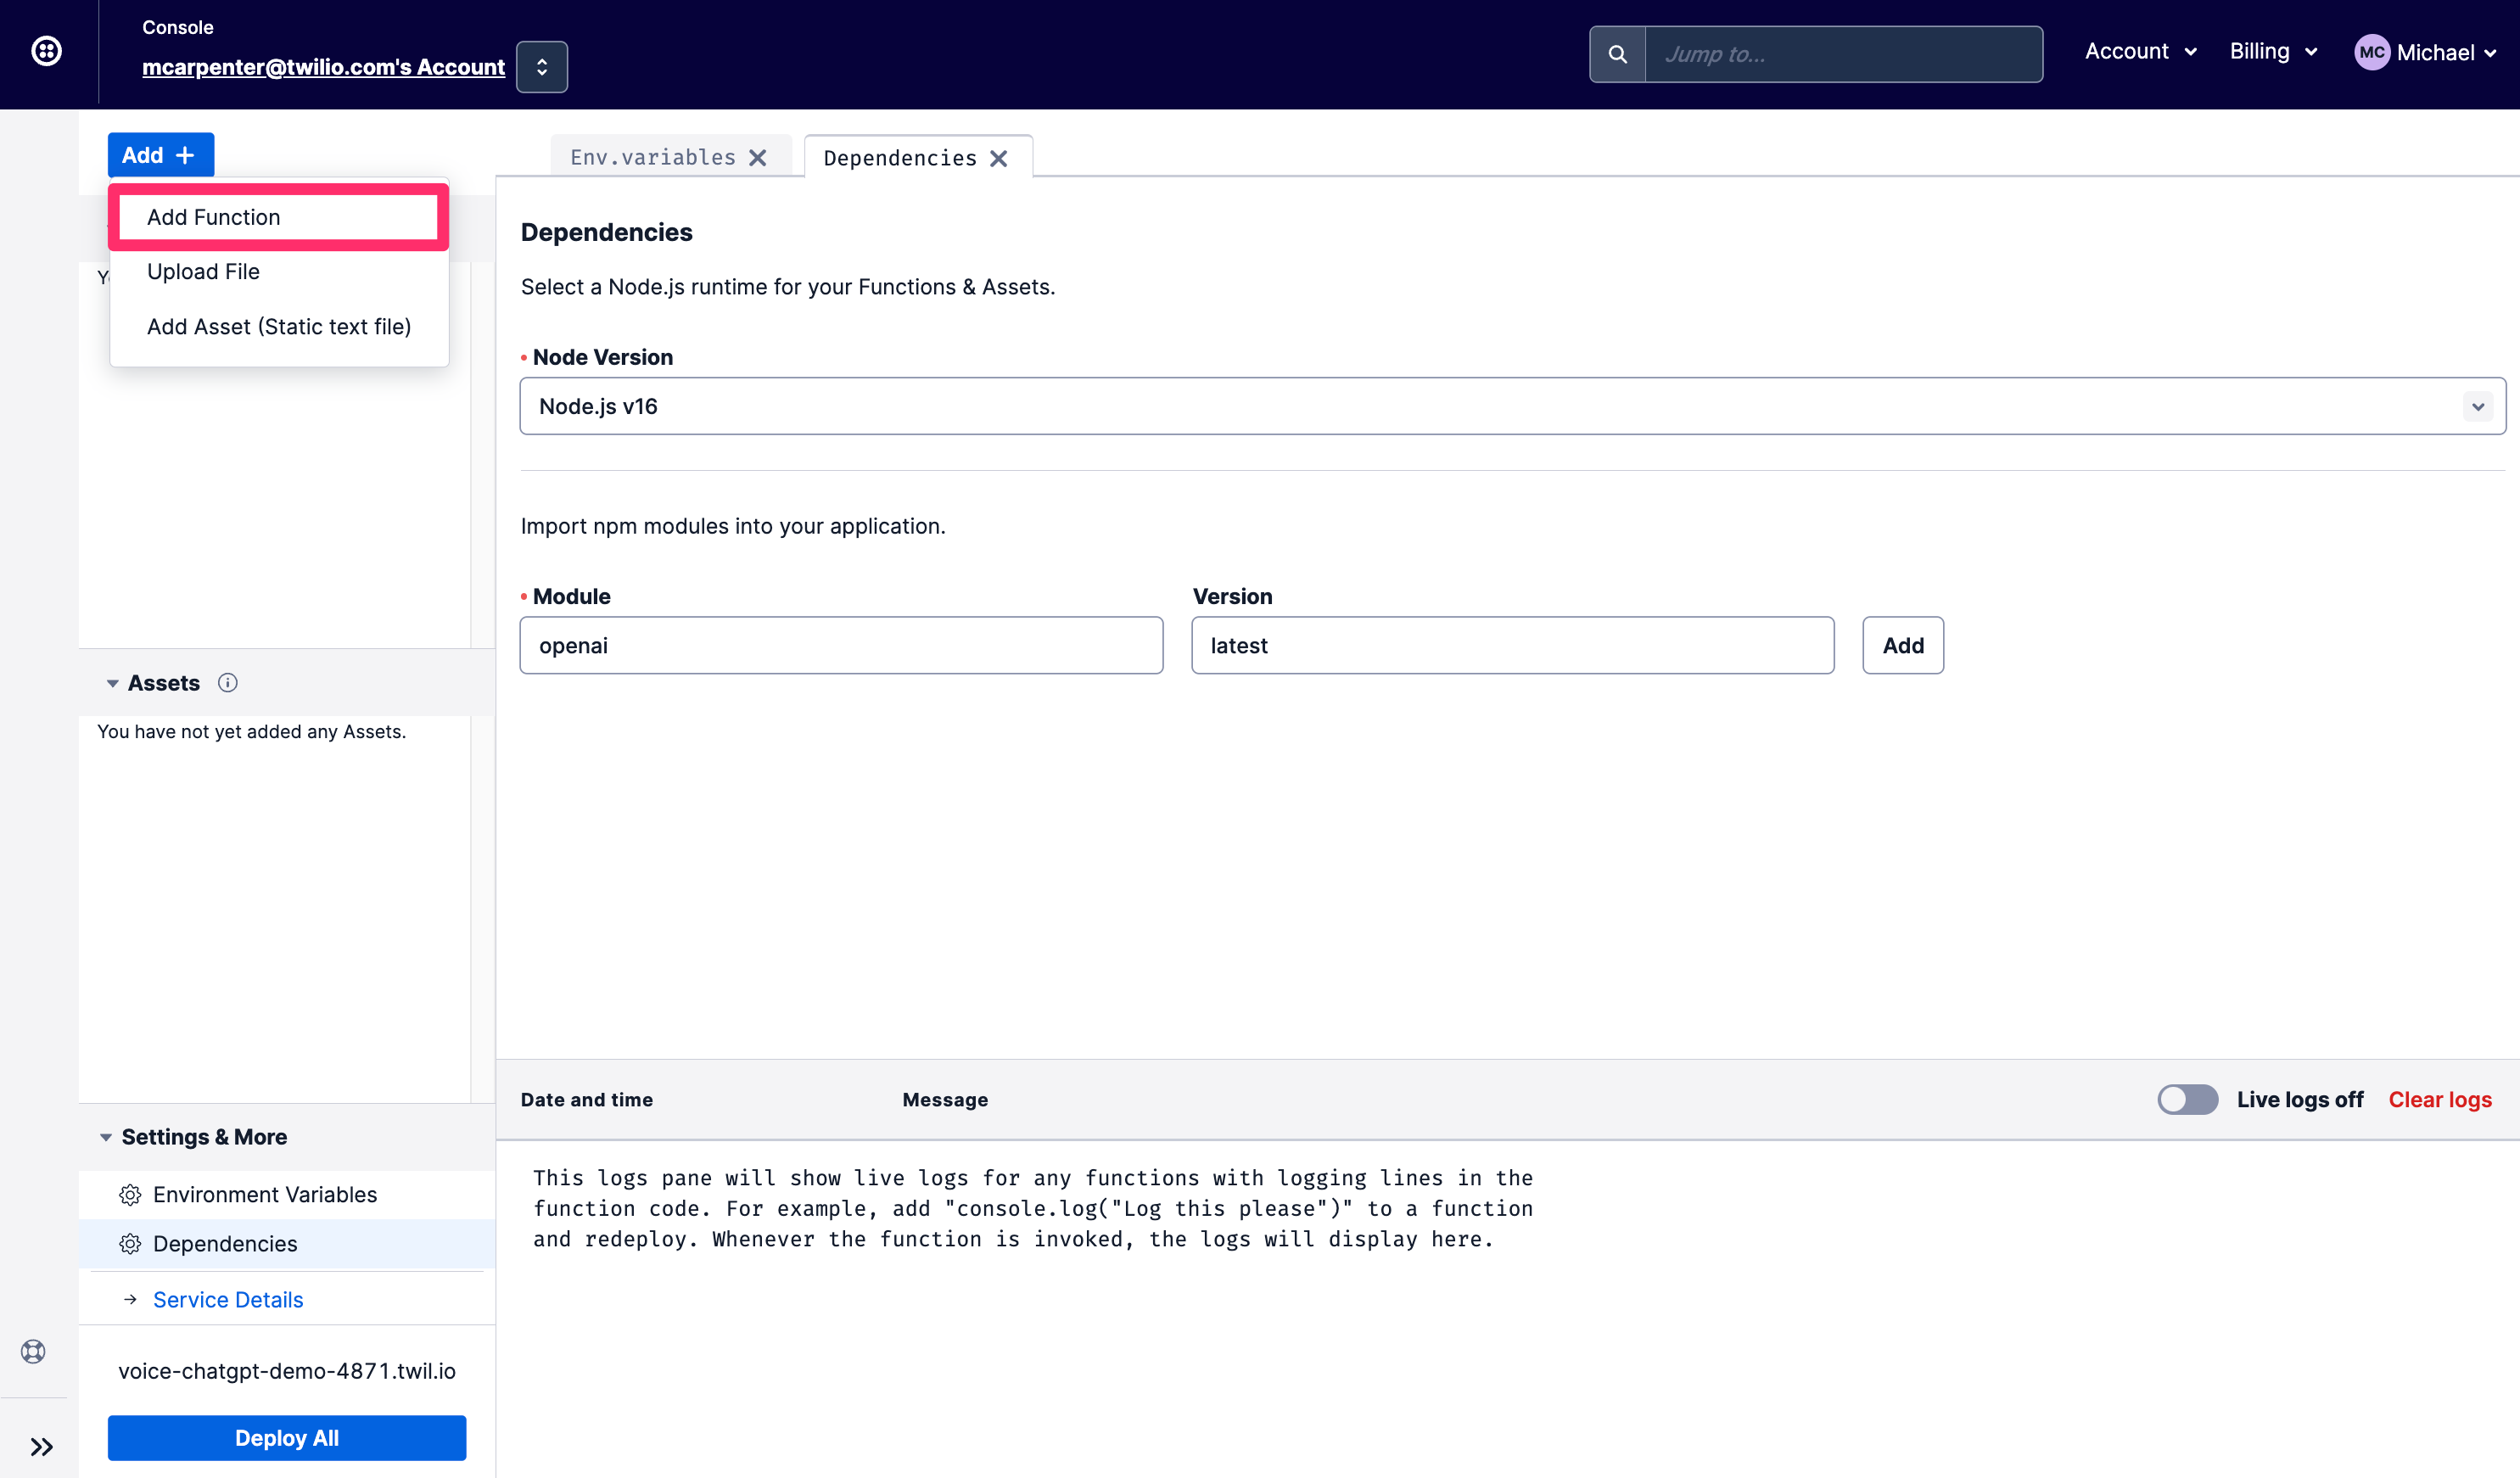Click the Account menu in the top bar

coord(2138,51)
